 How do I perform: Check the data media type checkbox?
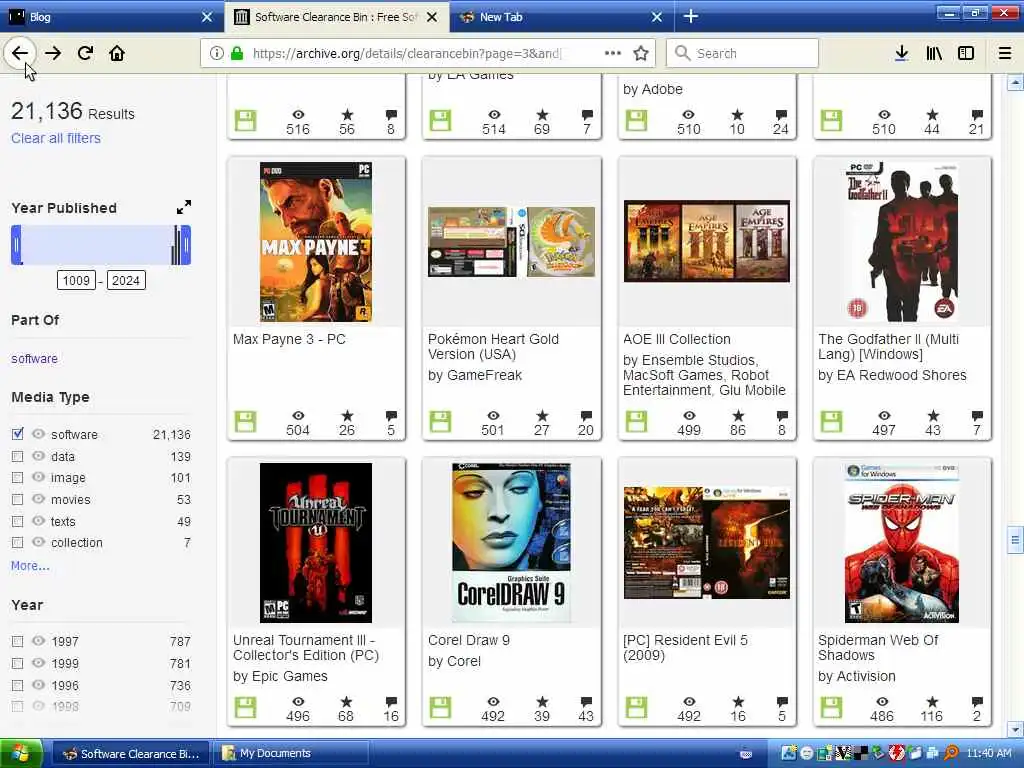pyautogui.click(x=18, y=456)
